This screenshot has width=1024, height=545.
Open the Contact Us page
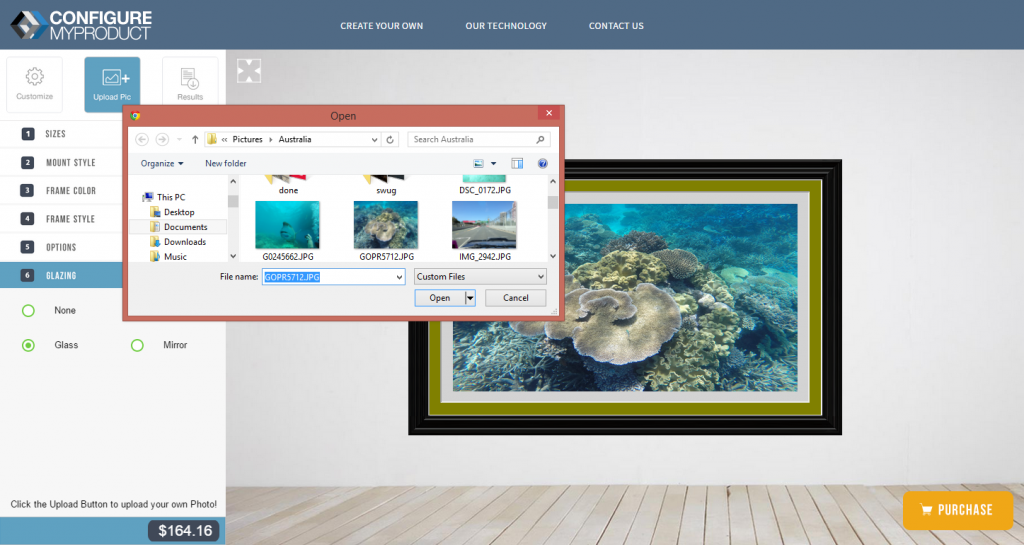tap(616, 26)
